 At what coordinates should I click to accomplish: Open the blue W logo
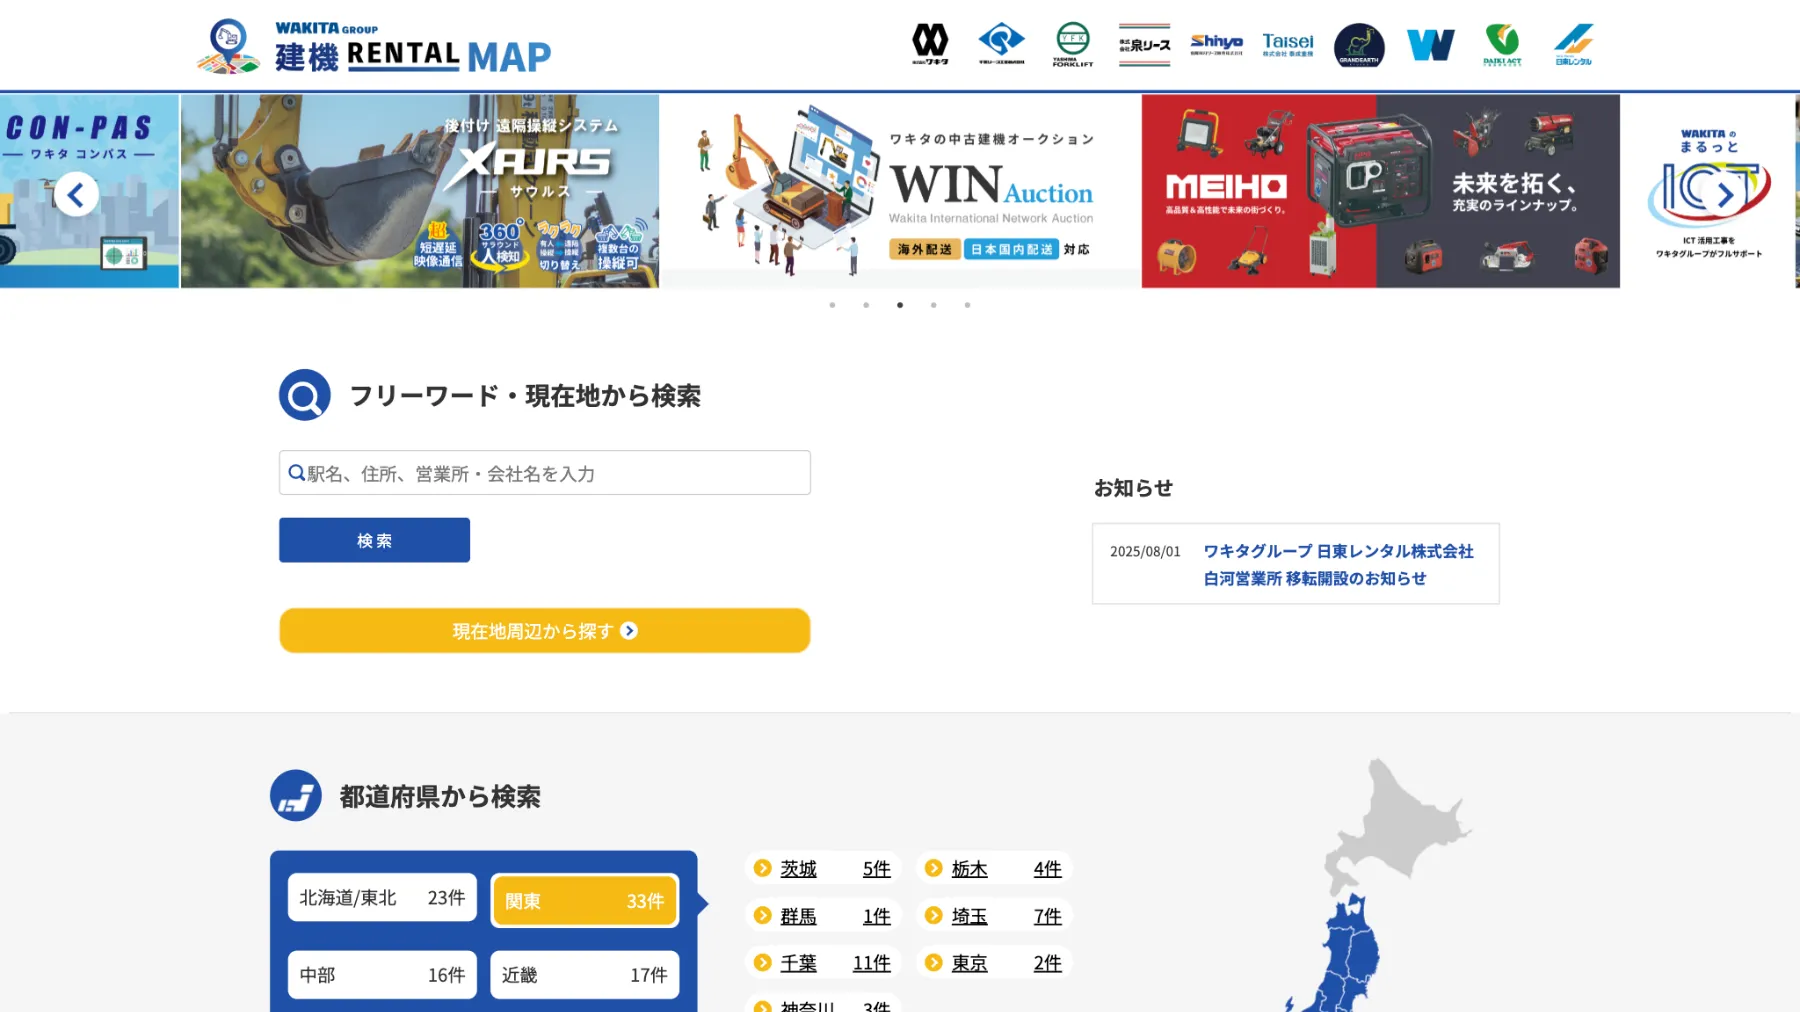click(x=1431, y=45)
